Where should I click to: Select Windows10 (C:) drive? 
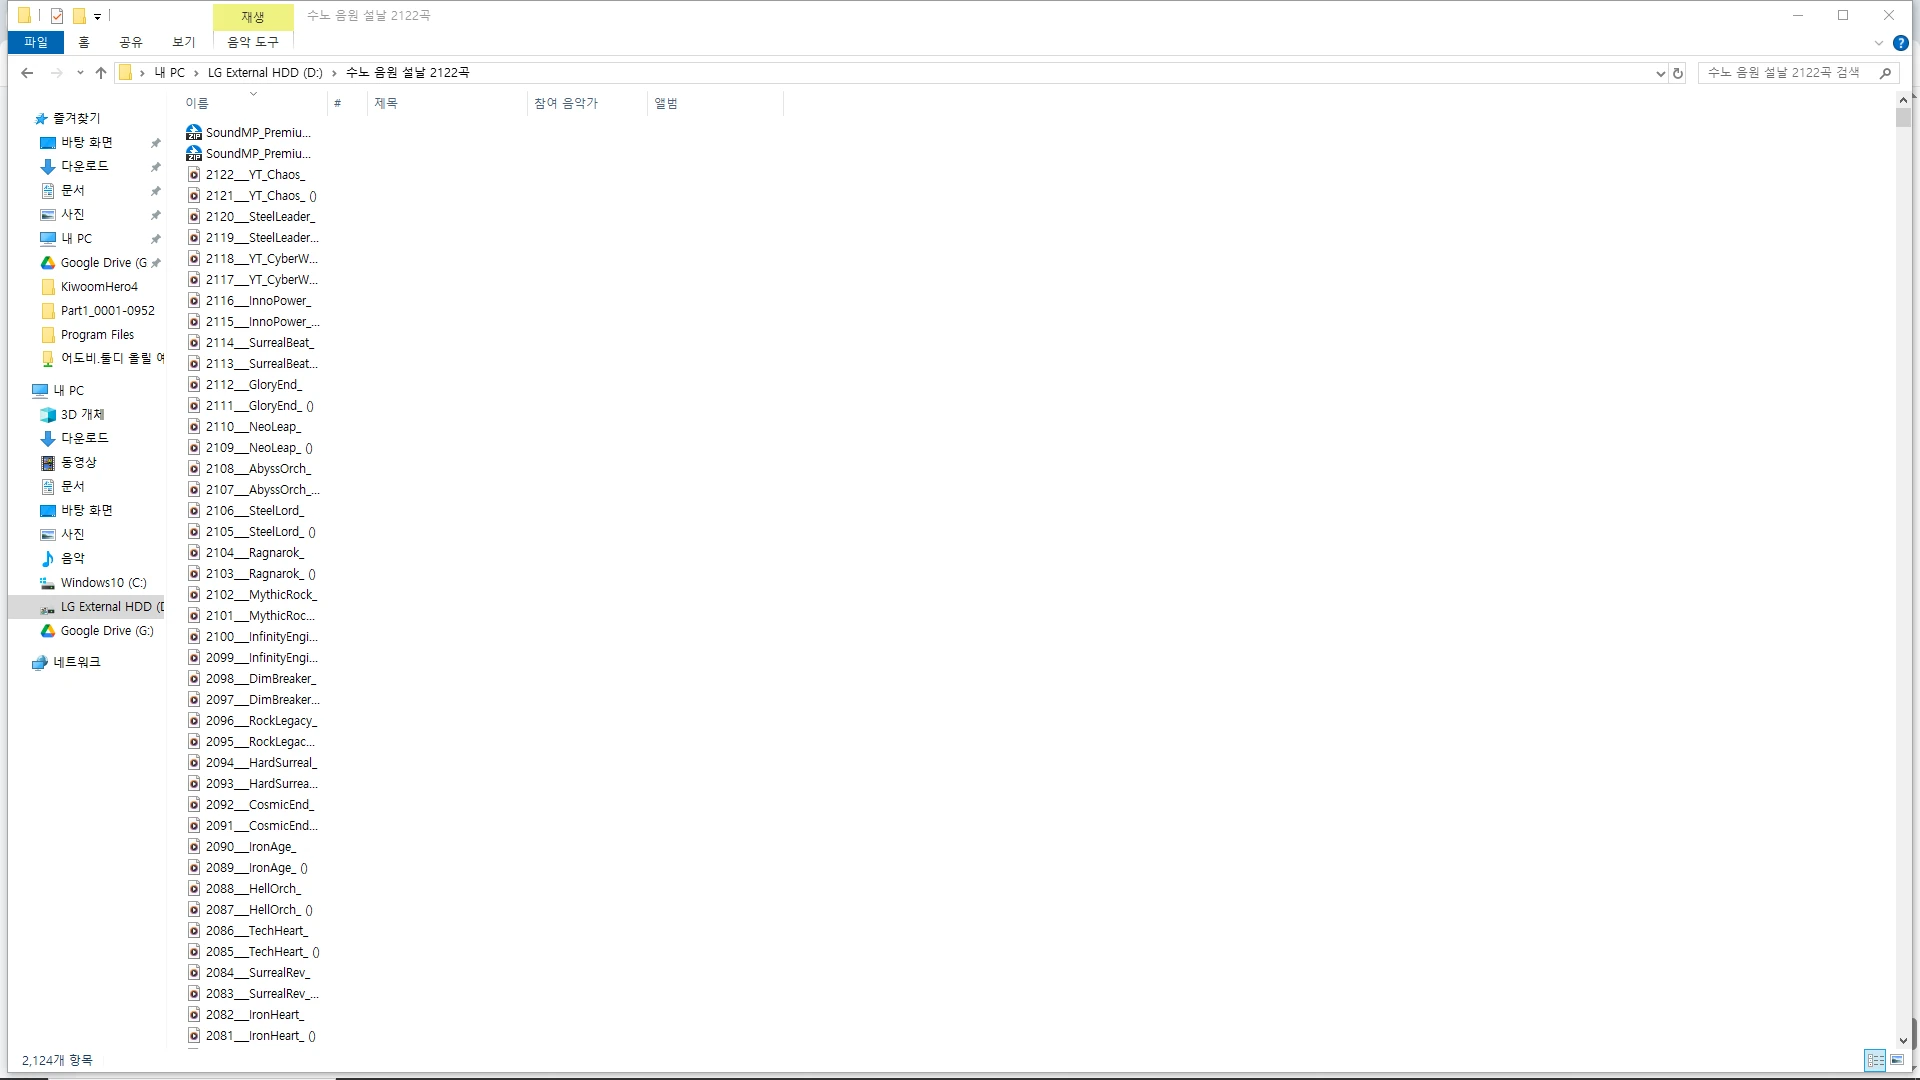coord(103,583)
